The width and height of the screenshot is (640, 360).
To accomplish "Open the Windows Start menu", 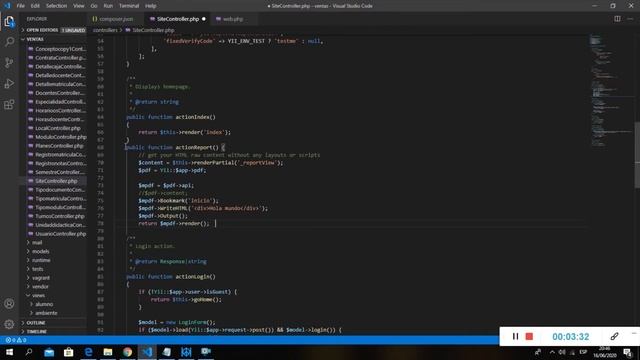I will tap(9, 352).
